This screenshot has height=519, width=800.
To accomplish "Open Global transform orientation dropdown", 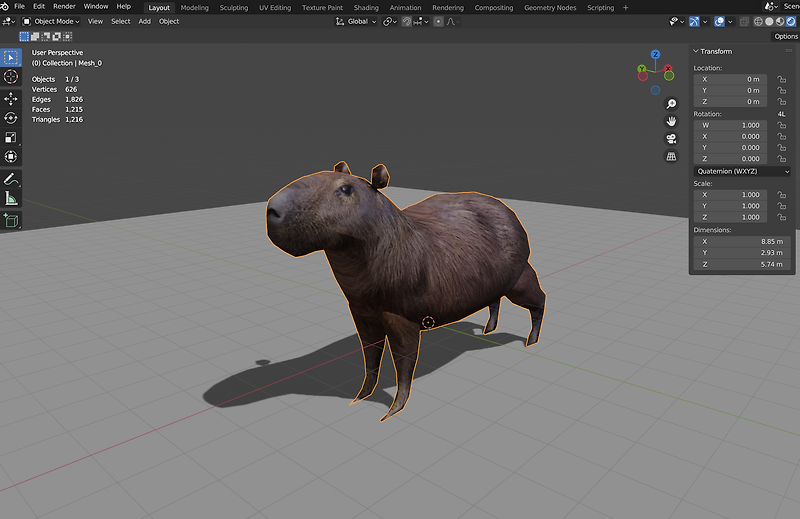I will pos(356,21).
